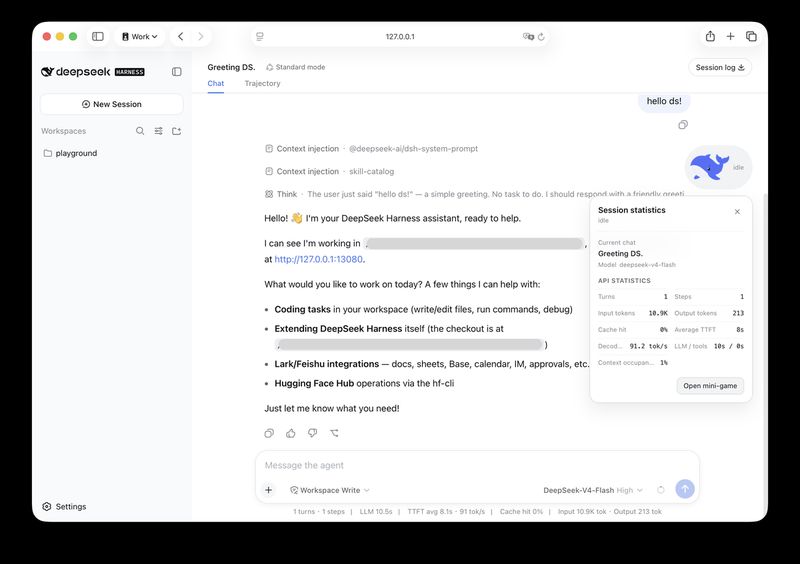
Task: Open the DeepSeek-V4-Flash model dropdown
Action: coord(593,490)
